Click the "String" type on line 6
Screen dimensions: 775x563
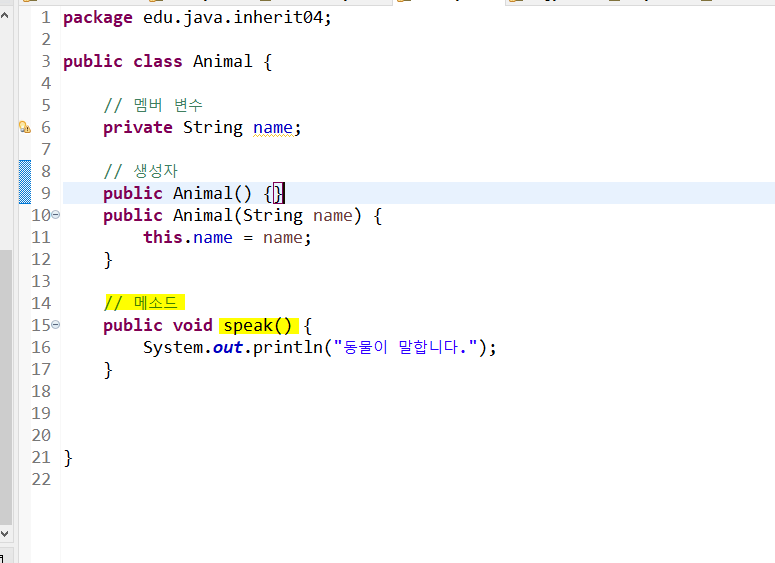(213, 128)
